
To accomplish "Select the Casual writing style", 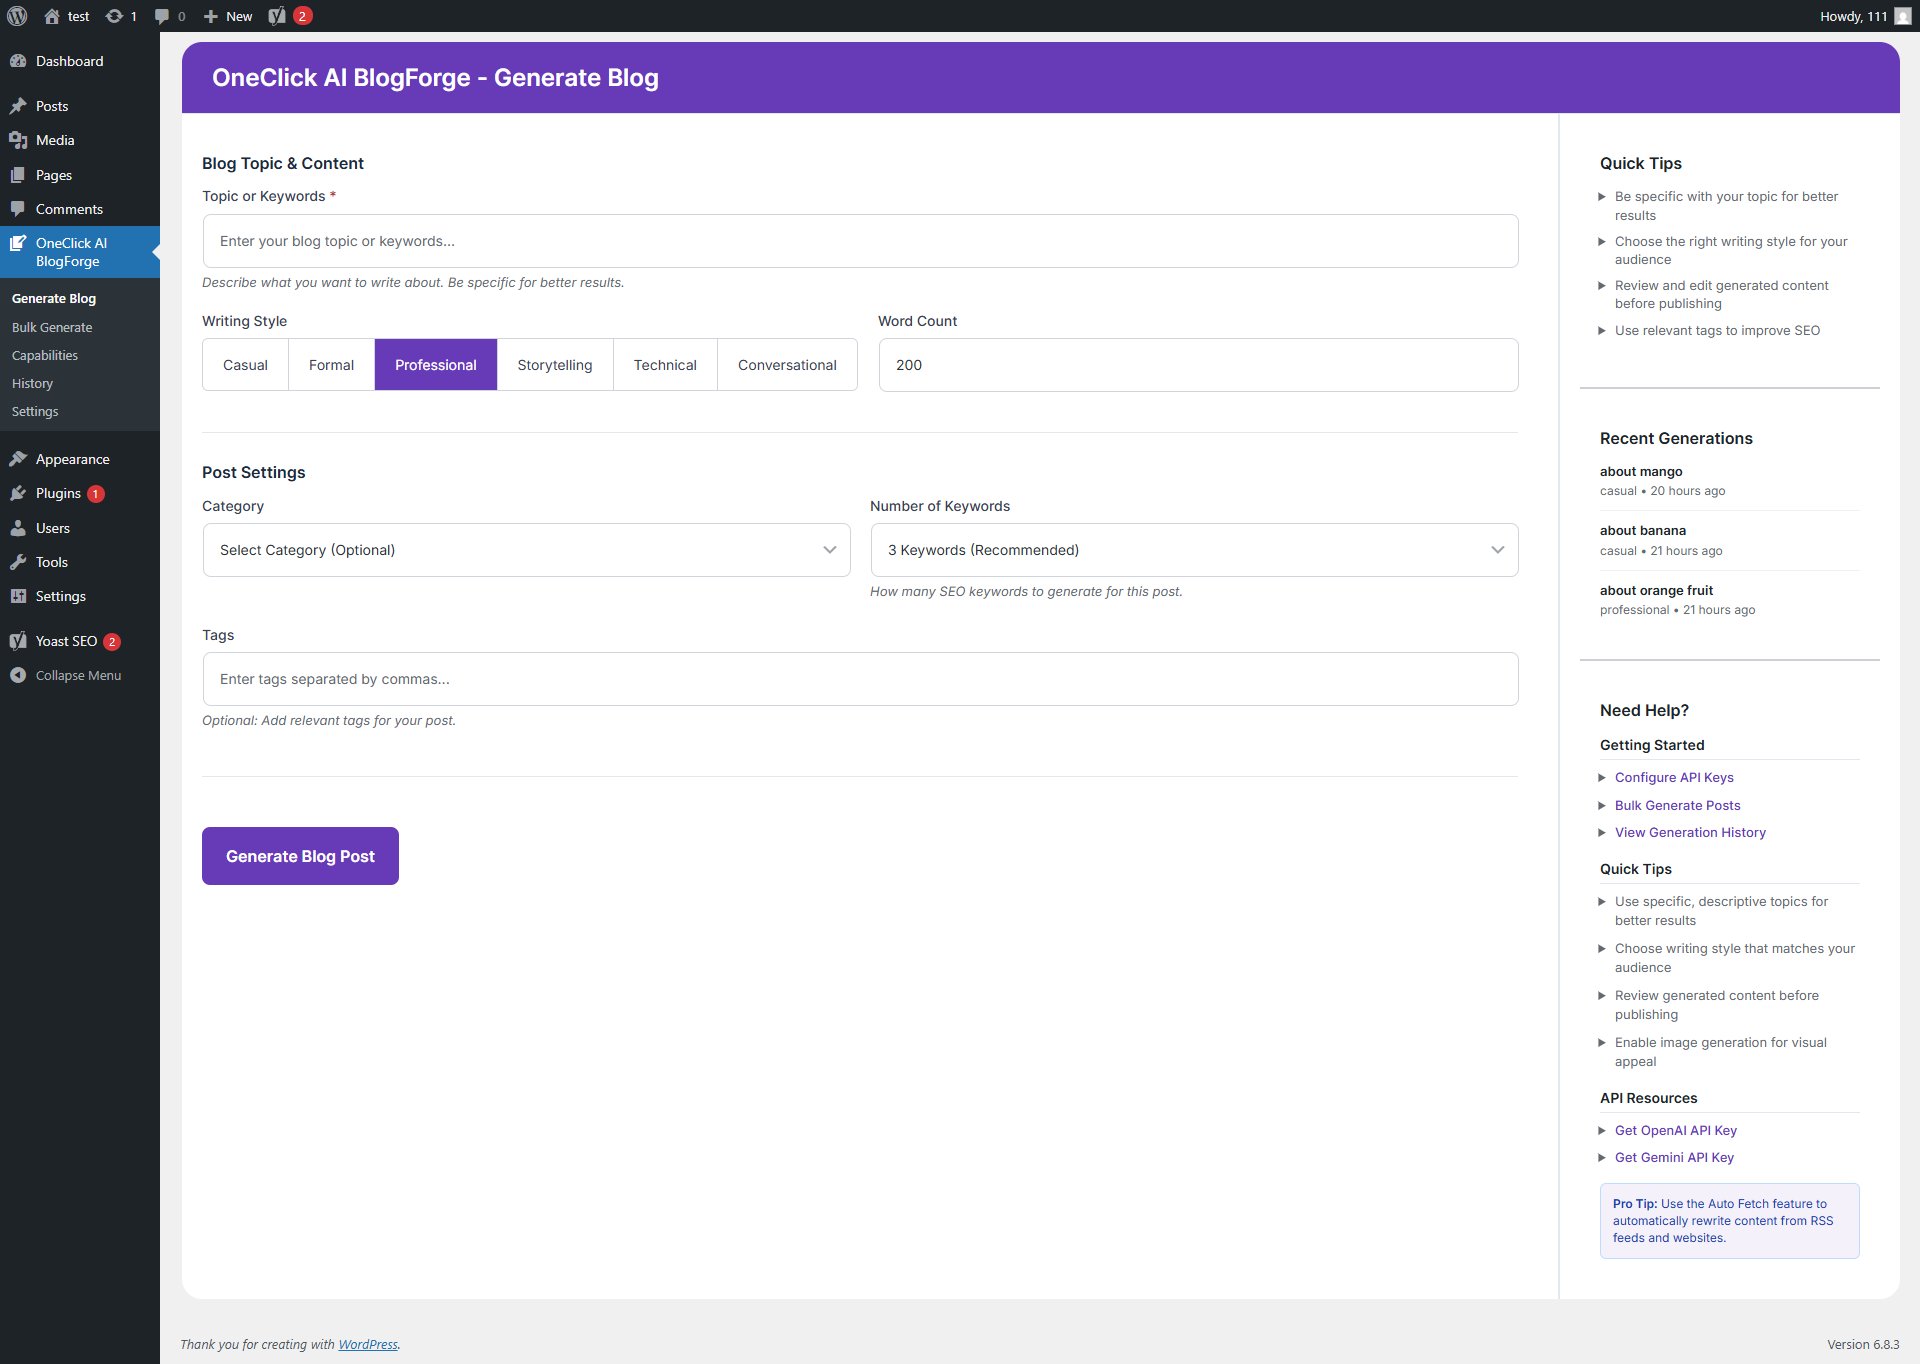I will click(245, 365).
